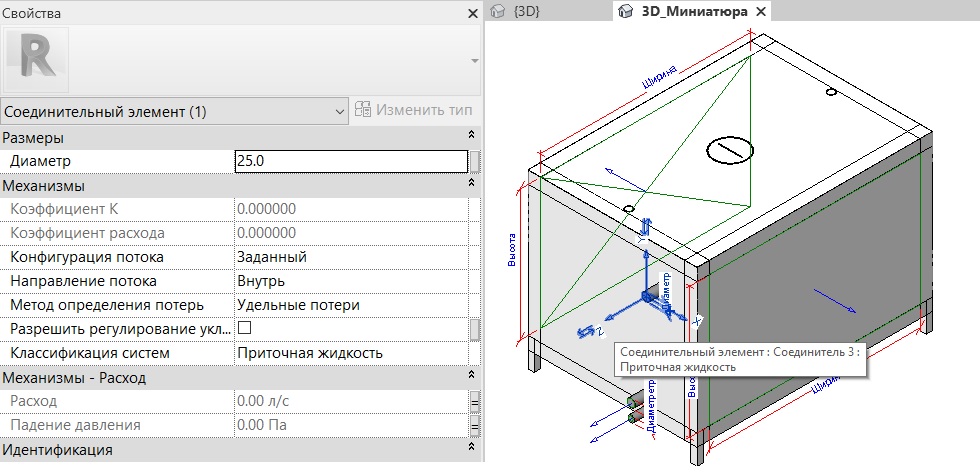Collapse the Механизмы group header
The width and height of the screenshot is (980, 473).
point(471,185)
